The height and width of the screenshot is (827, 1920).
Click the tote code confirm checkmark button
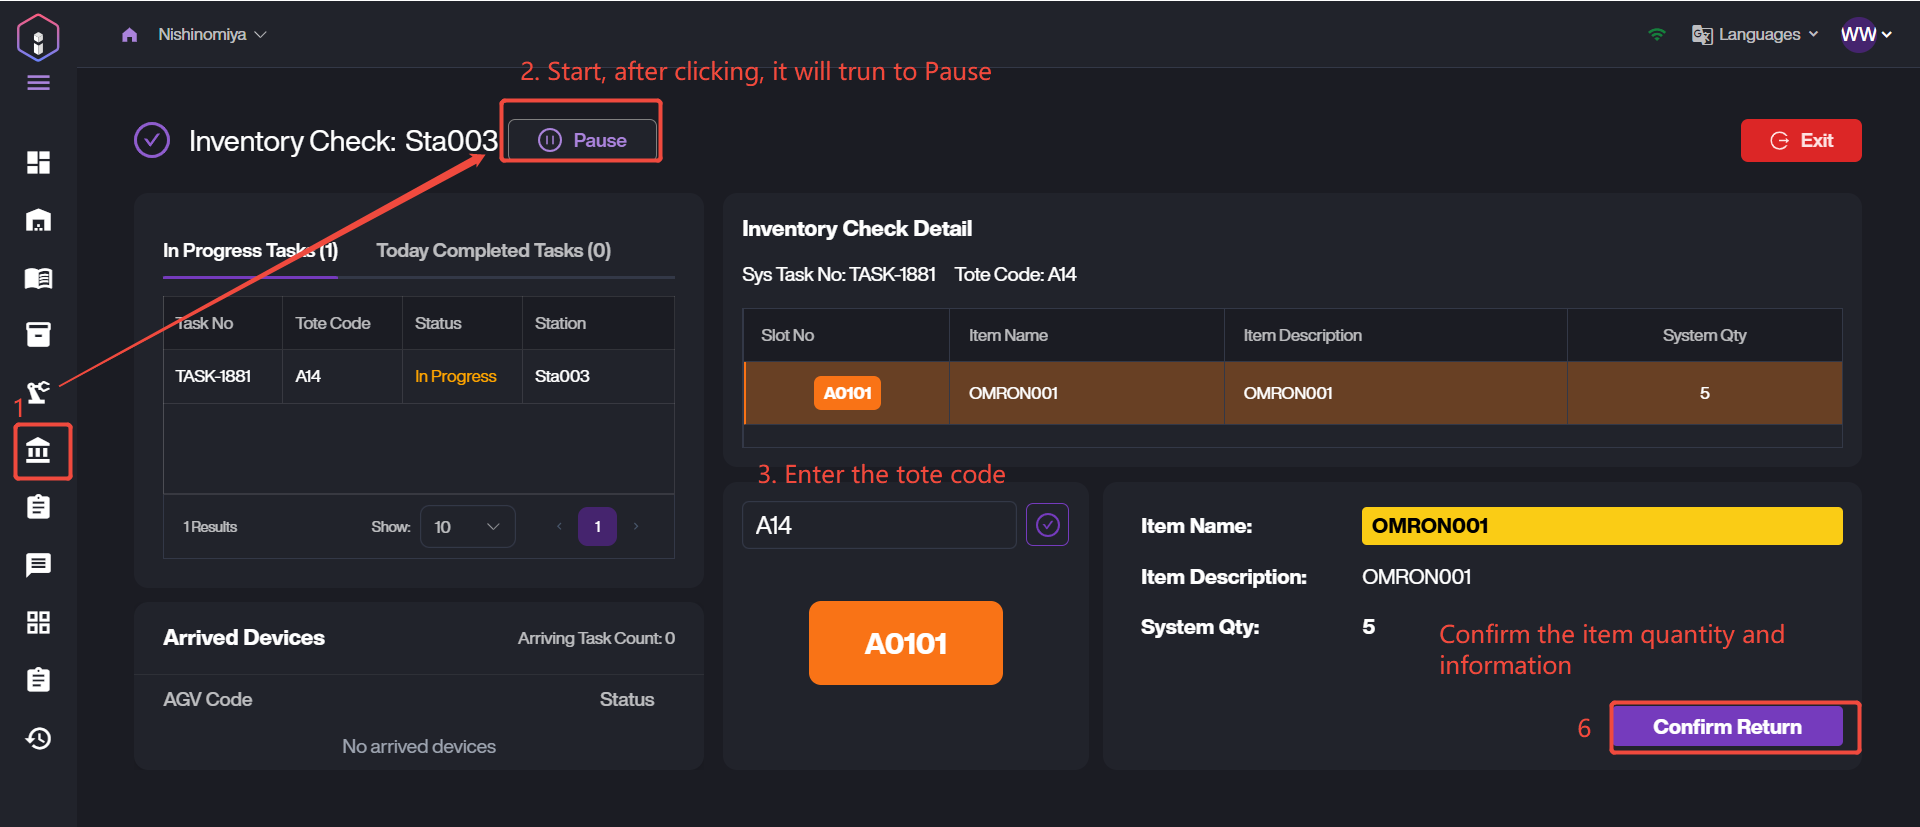tap(1047, 525)
